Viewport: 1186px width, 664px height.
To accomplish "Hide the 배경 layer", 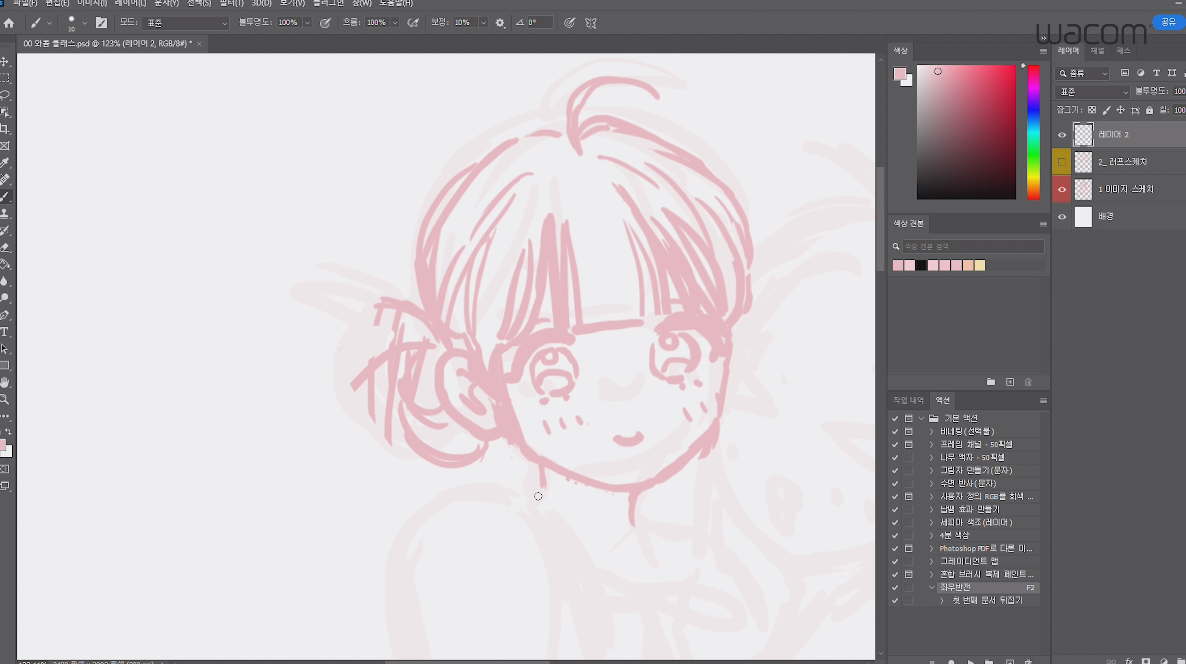I will (x=1062, y=216).
